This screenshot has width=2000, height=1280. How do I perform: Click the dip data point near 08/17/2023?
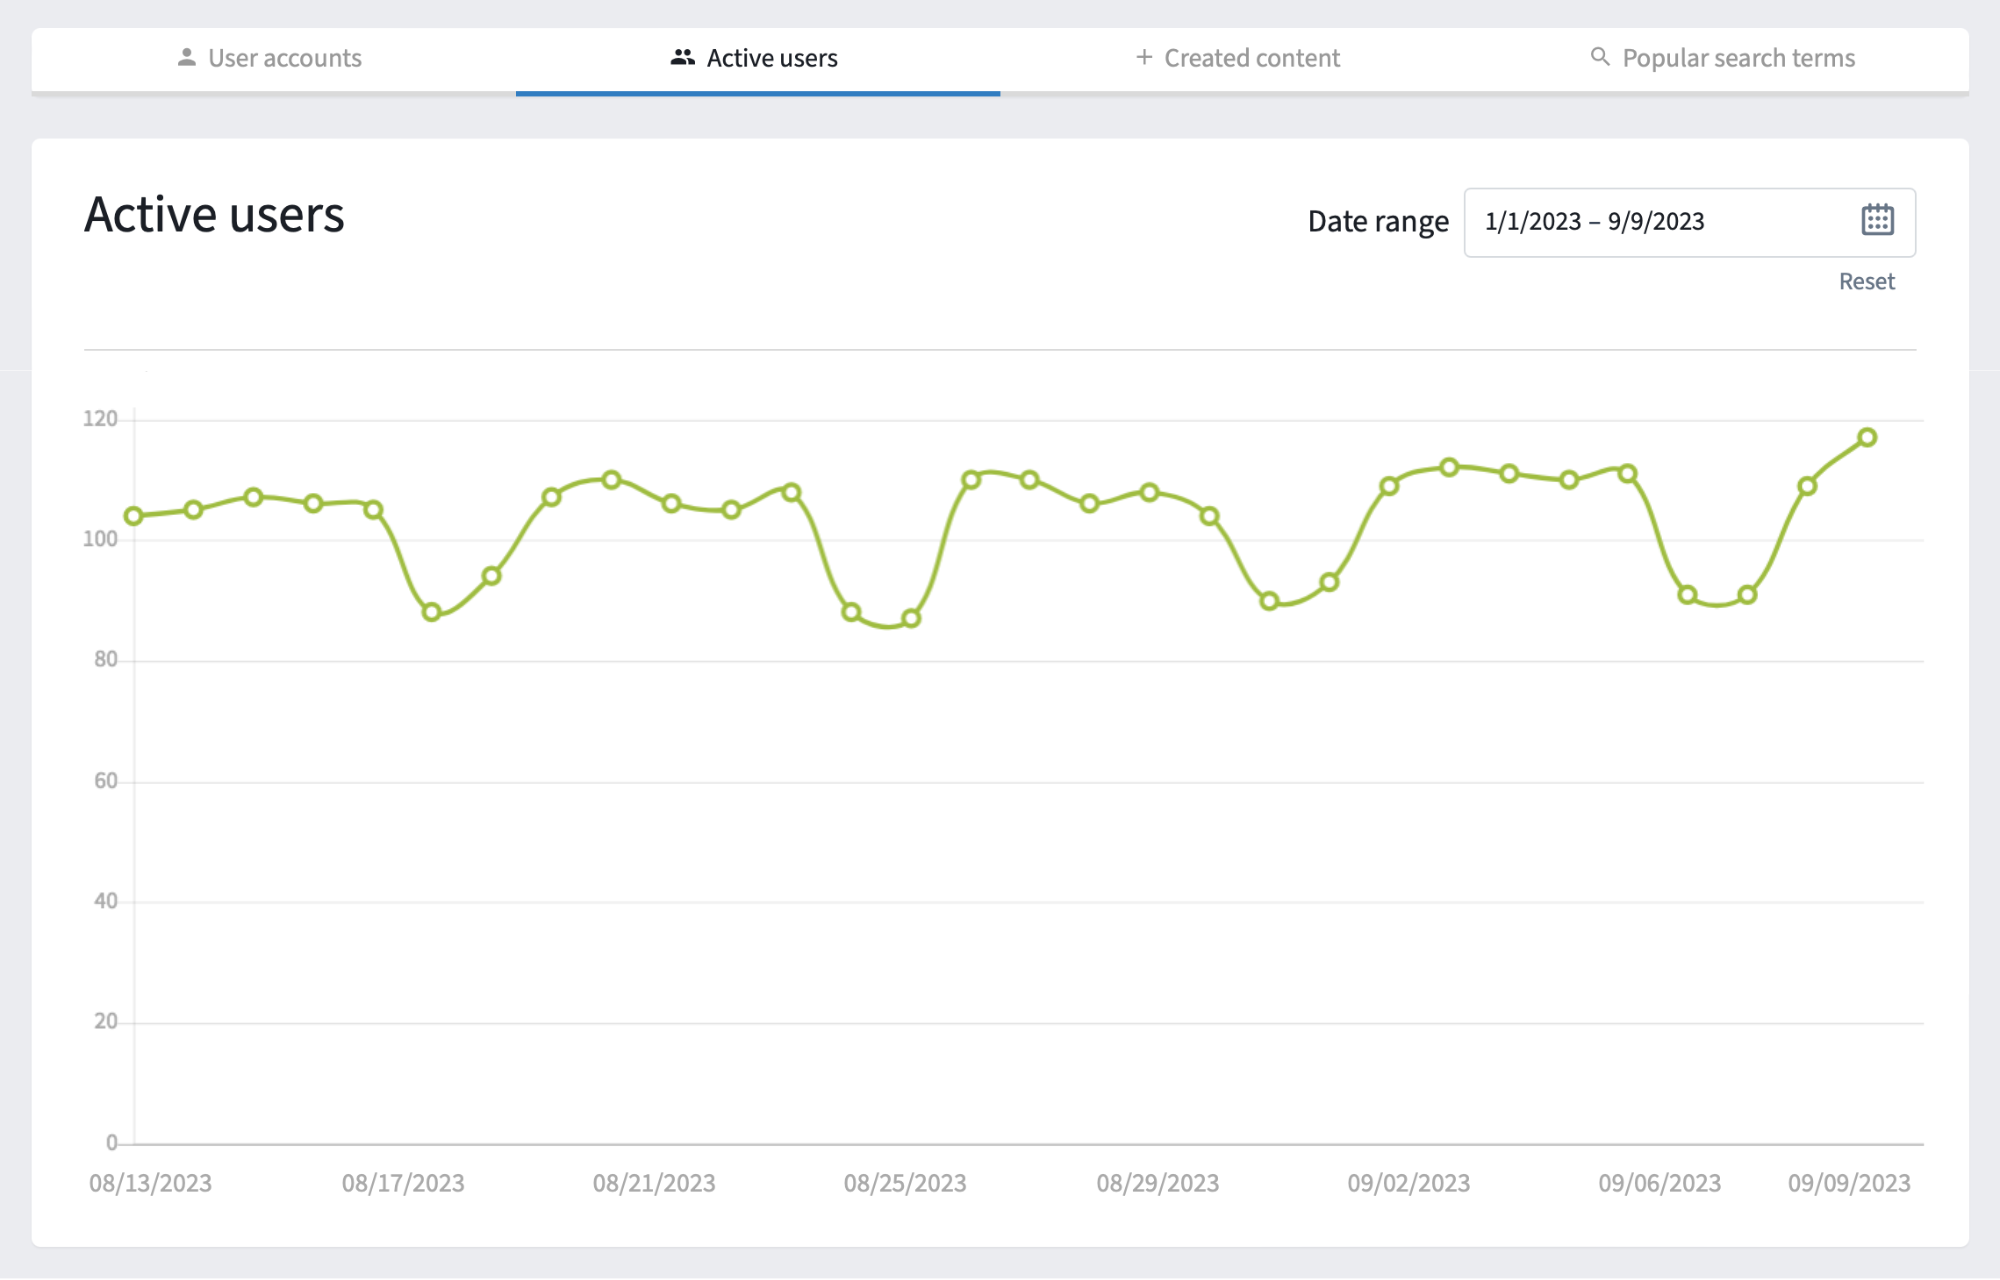431,611
